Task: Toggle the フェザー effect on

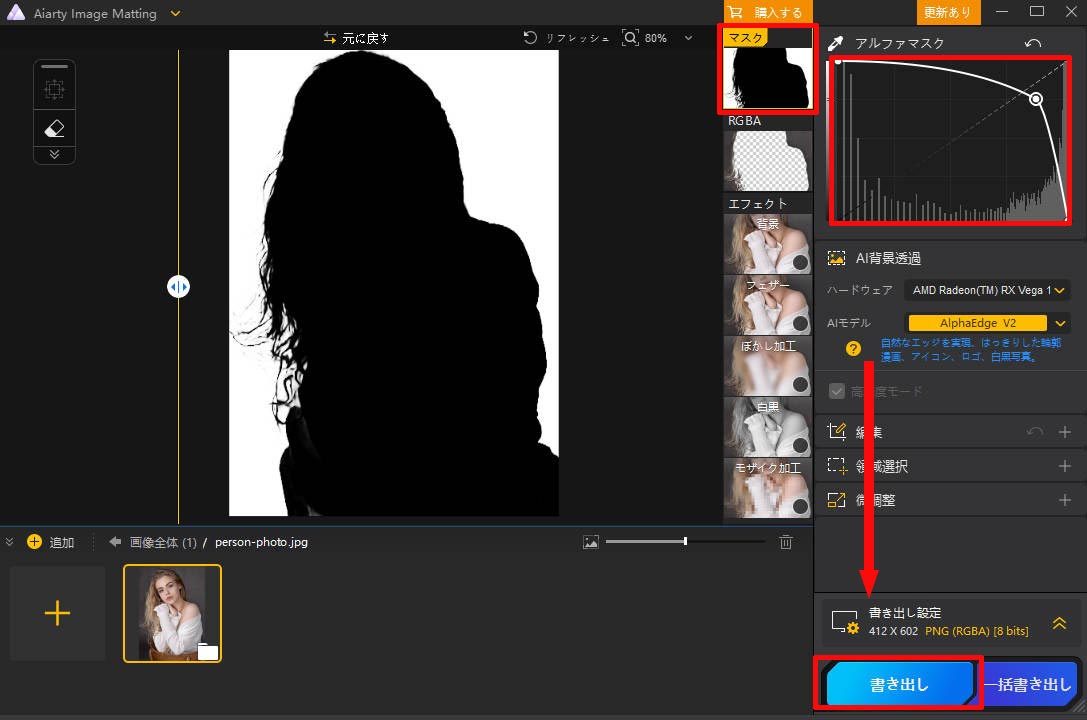Action: (x=802, y=324)
